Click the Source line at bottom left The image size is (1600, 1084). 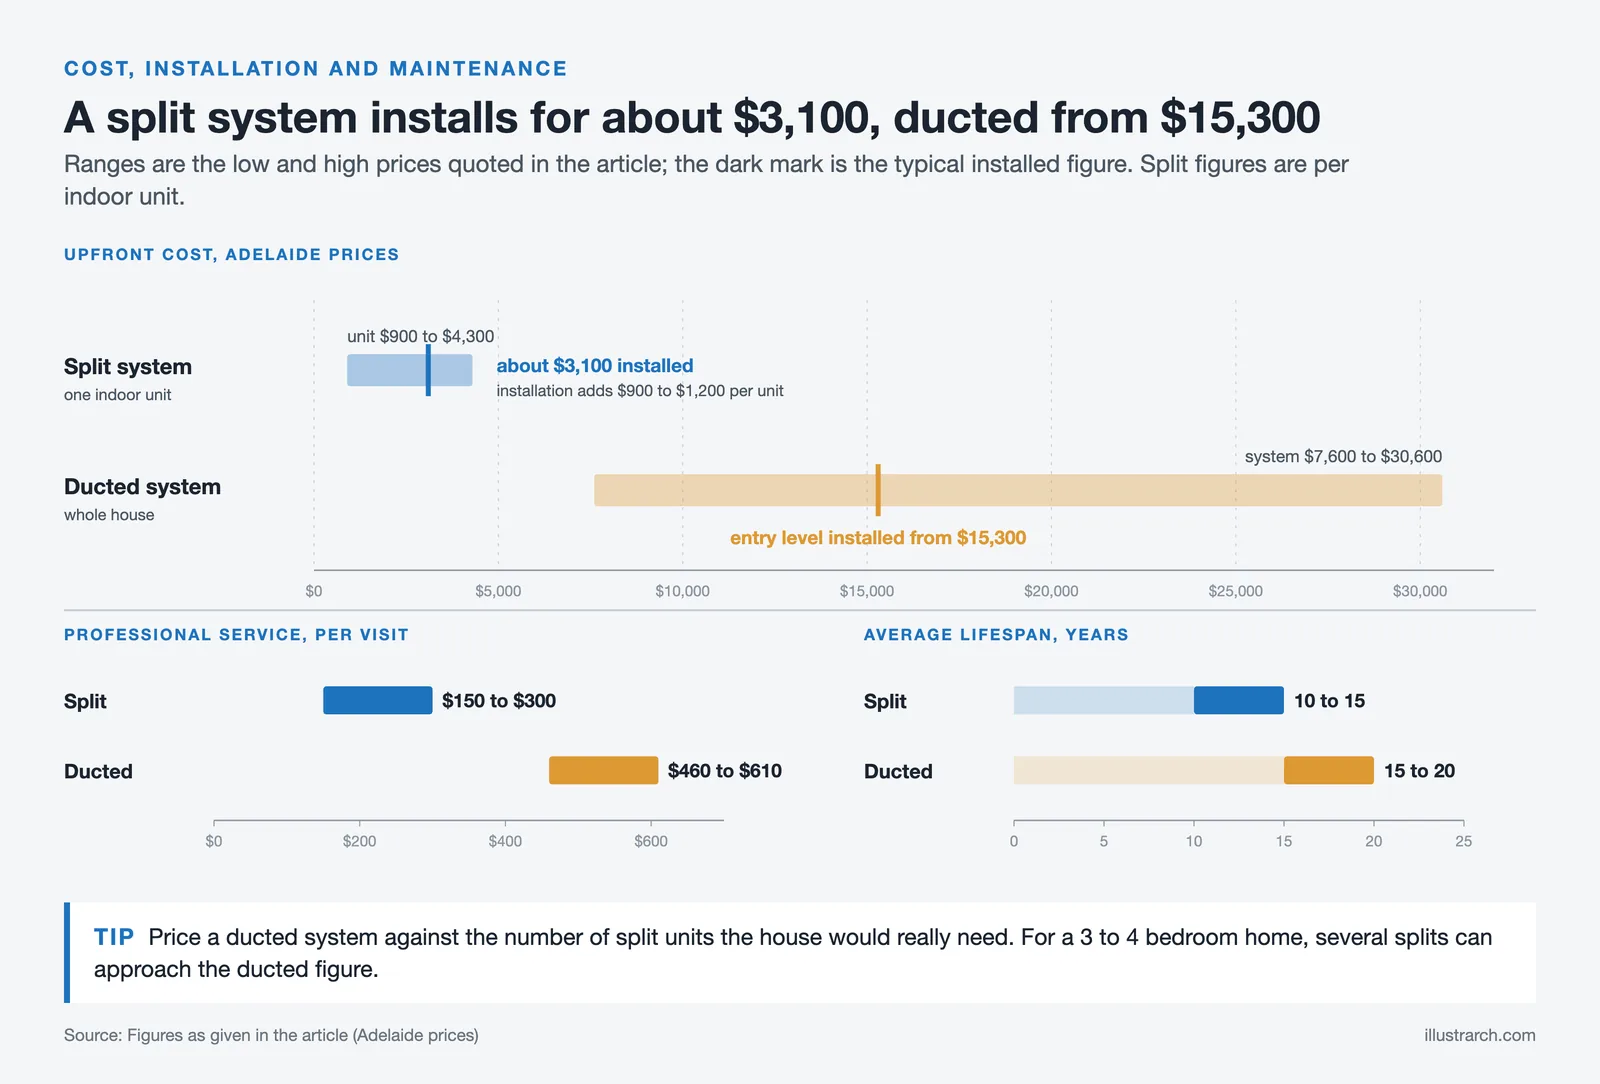tap(271, 1035)
